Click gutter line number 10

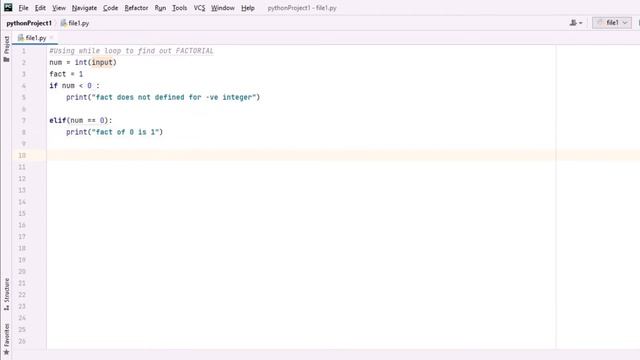click(x=22, y=155)
